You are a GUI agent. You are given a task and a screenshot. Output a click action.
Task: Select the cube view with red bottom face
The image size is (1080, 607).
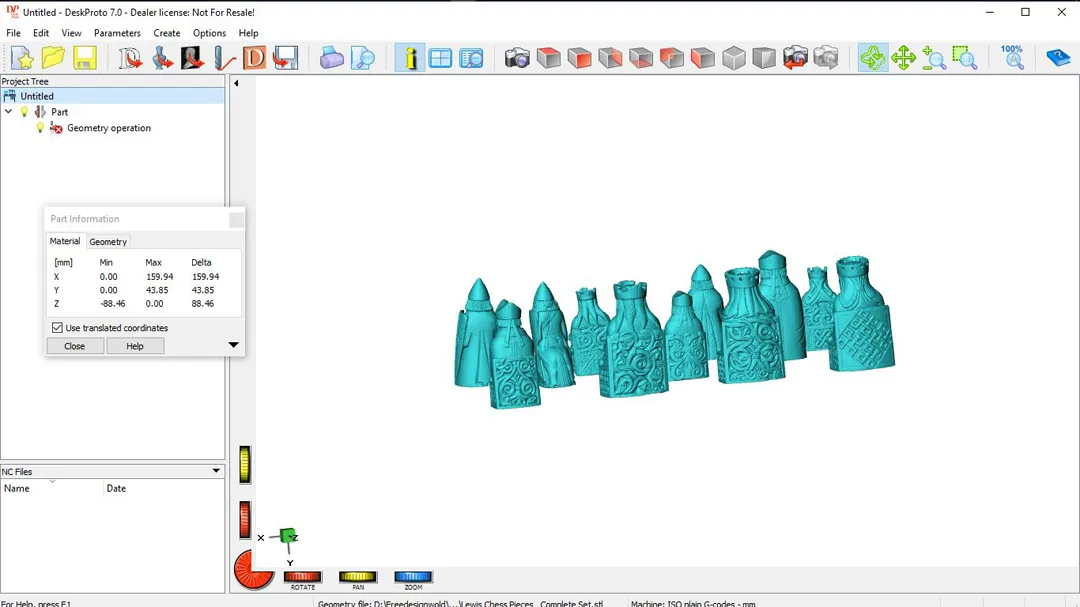pos(641,58)
